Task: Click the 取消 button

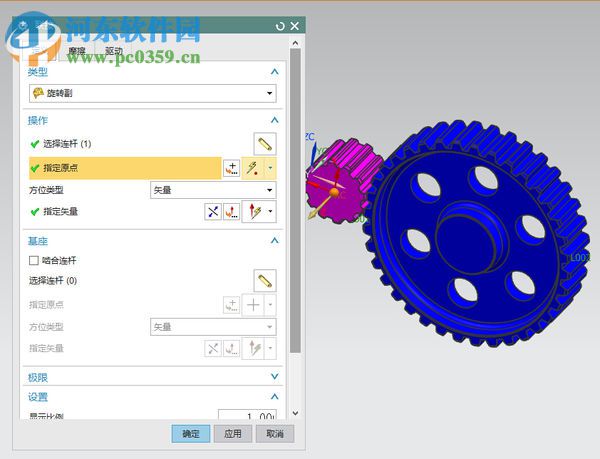Action: [x=275, y=434]
